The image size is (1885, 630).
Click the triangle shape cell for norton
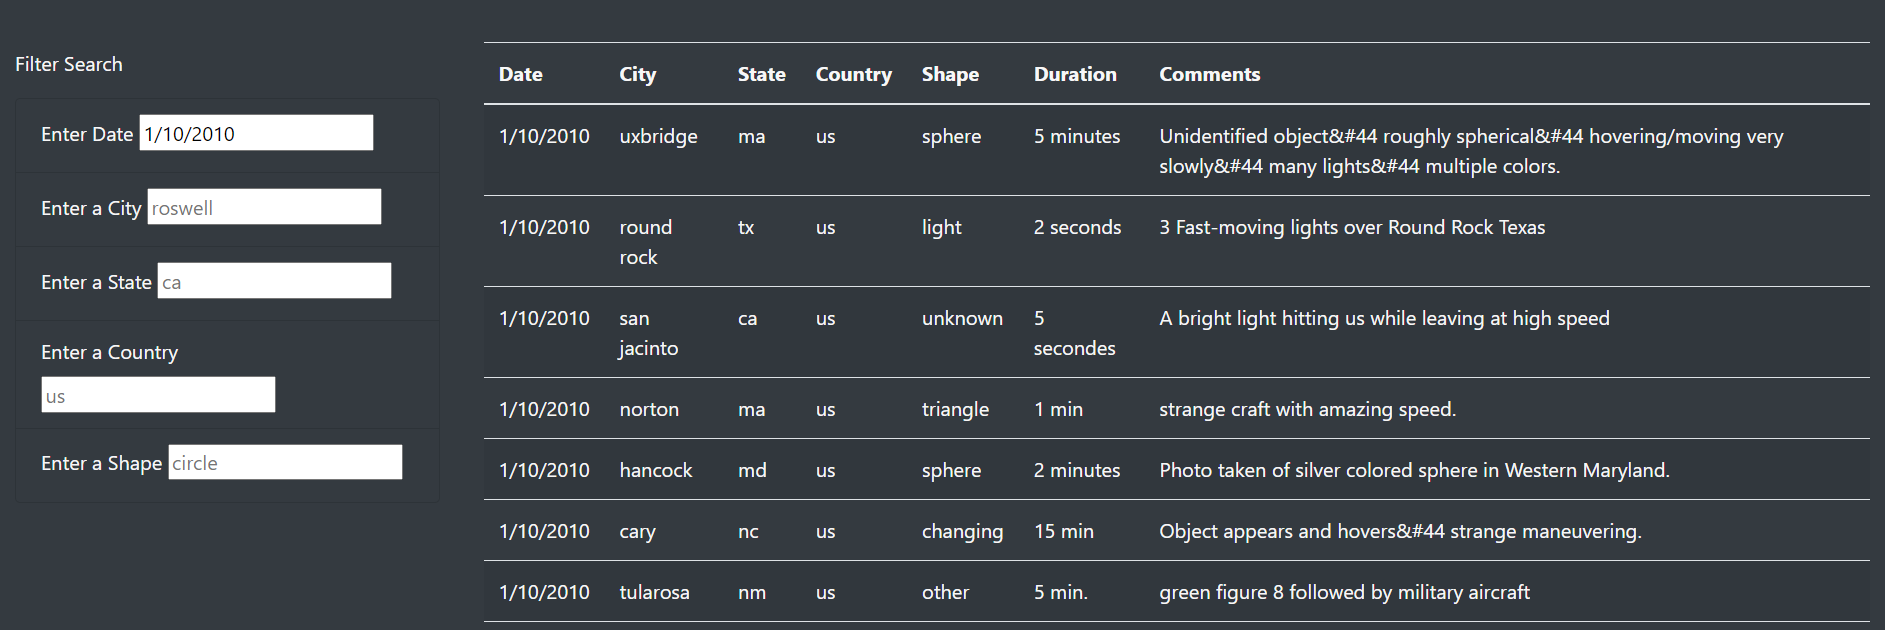click(x=955, y=409)
